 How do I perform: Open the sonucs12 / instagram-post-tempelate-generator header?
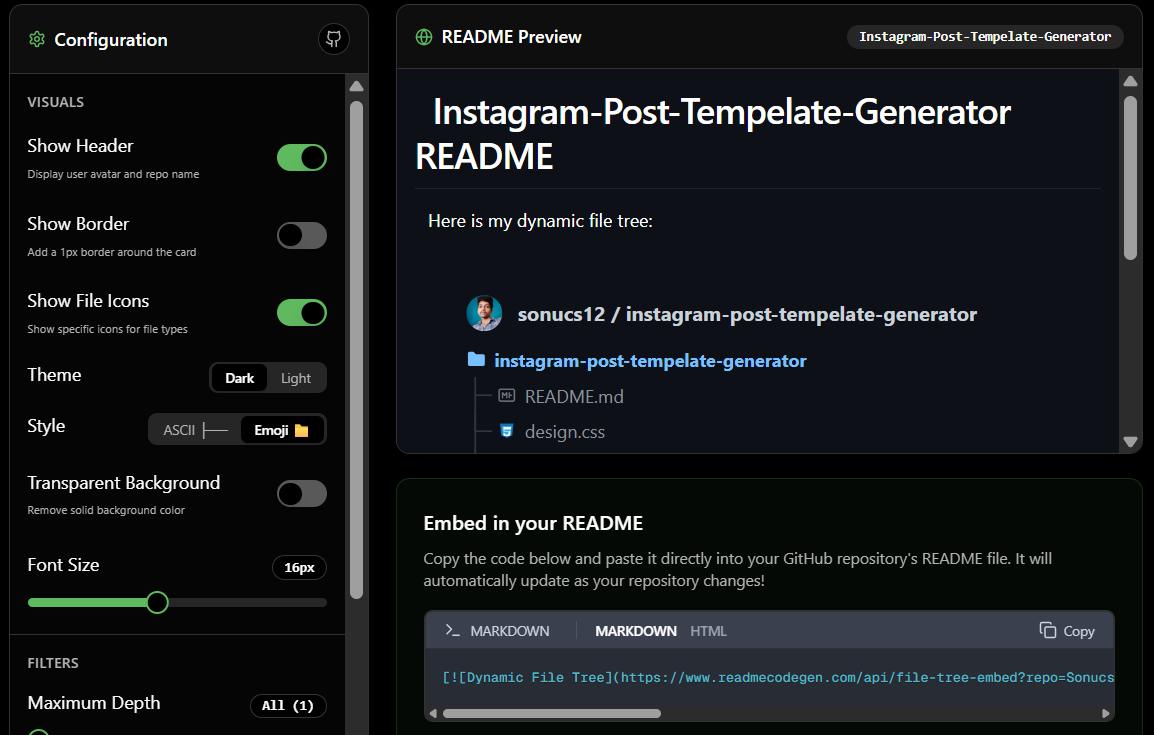(747, 314)
